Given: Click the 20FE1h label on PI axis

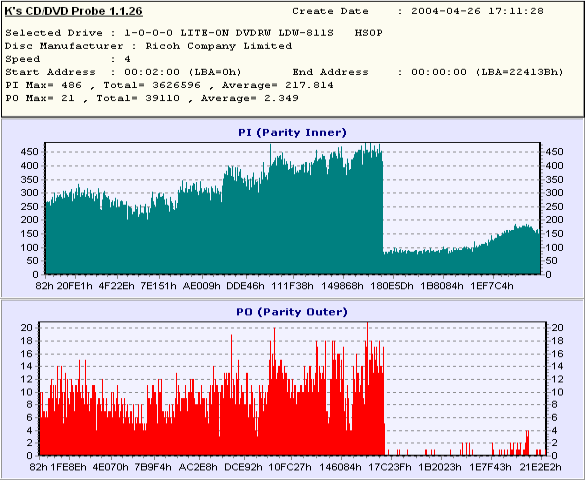Looking at the screenshot, I should coord(75,286).
